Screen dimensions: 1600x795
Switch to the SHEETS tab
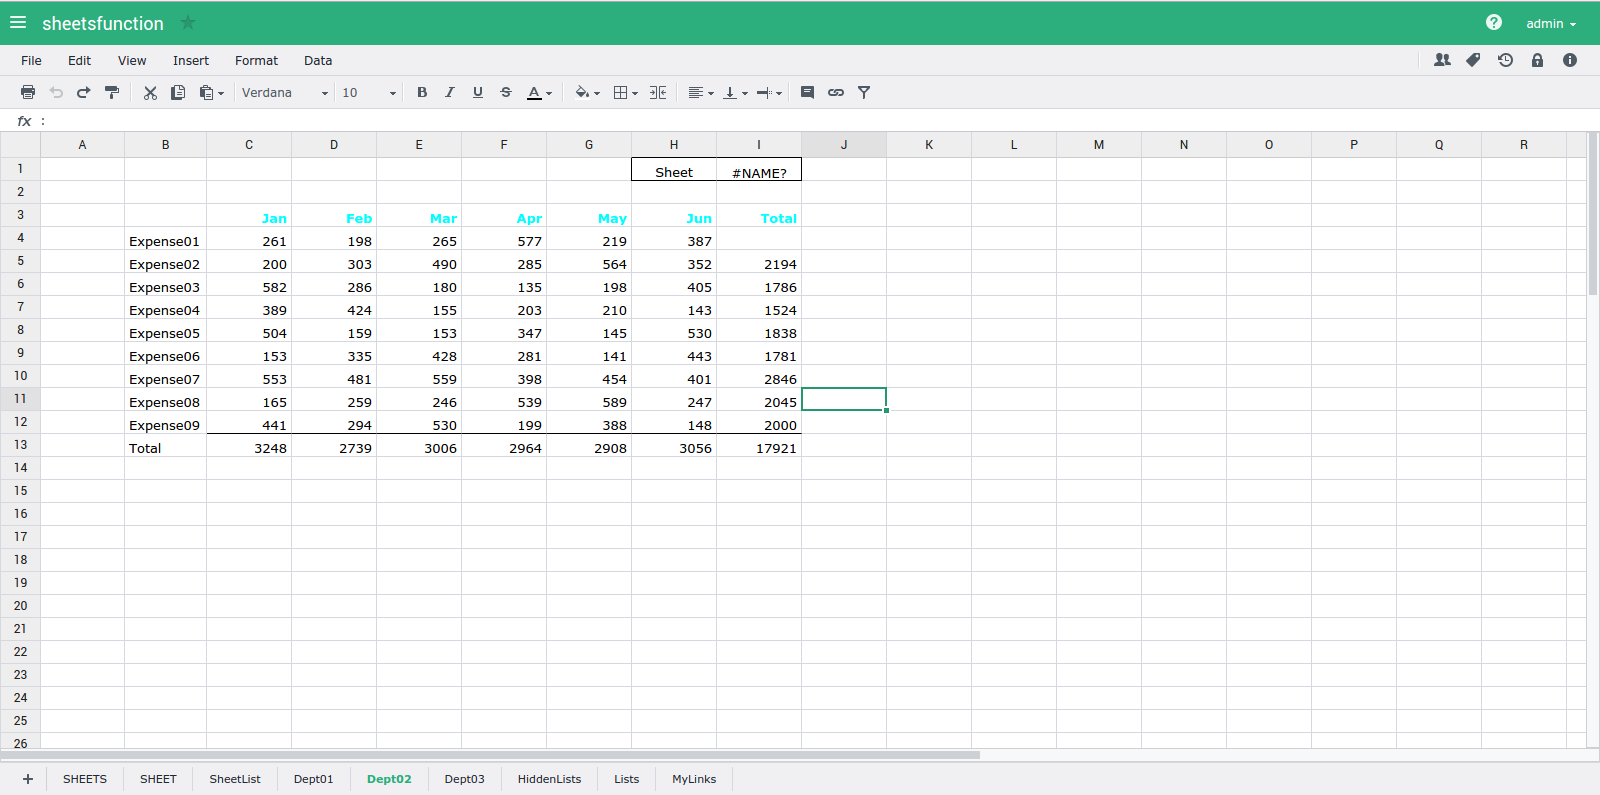click(x=85, y=779)
